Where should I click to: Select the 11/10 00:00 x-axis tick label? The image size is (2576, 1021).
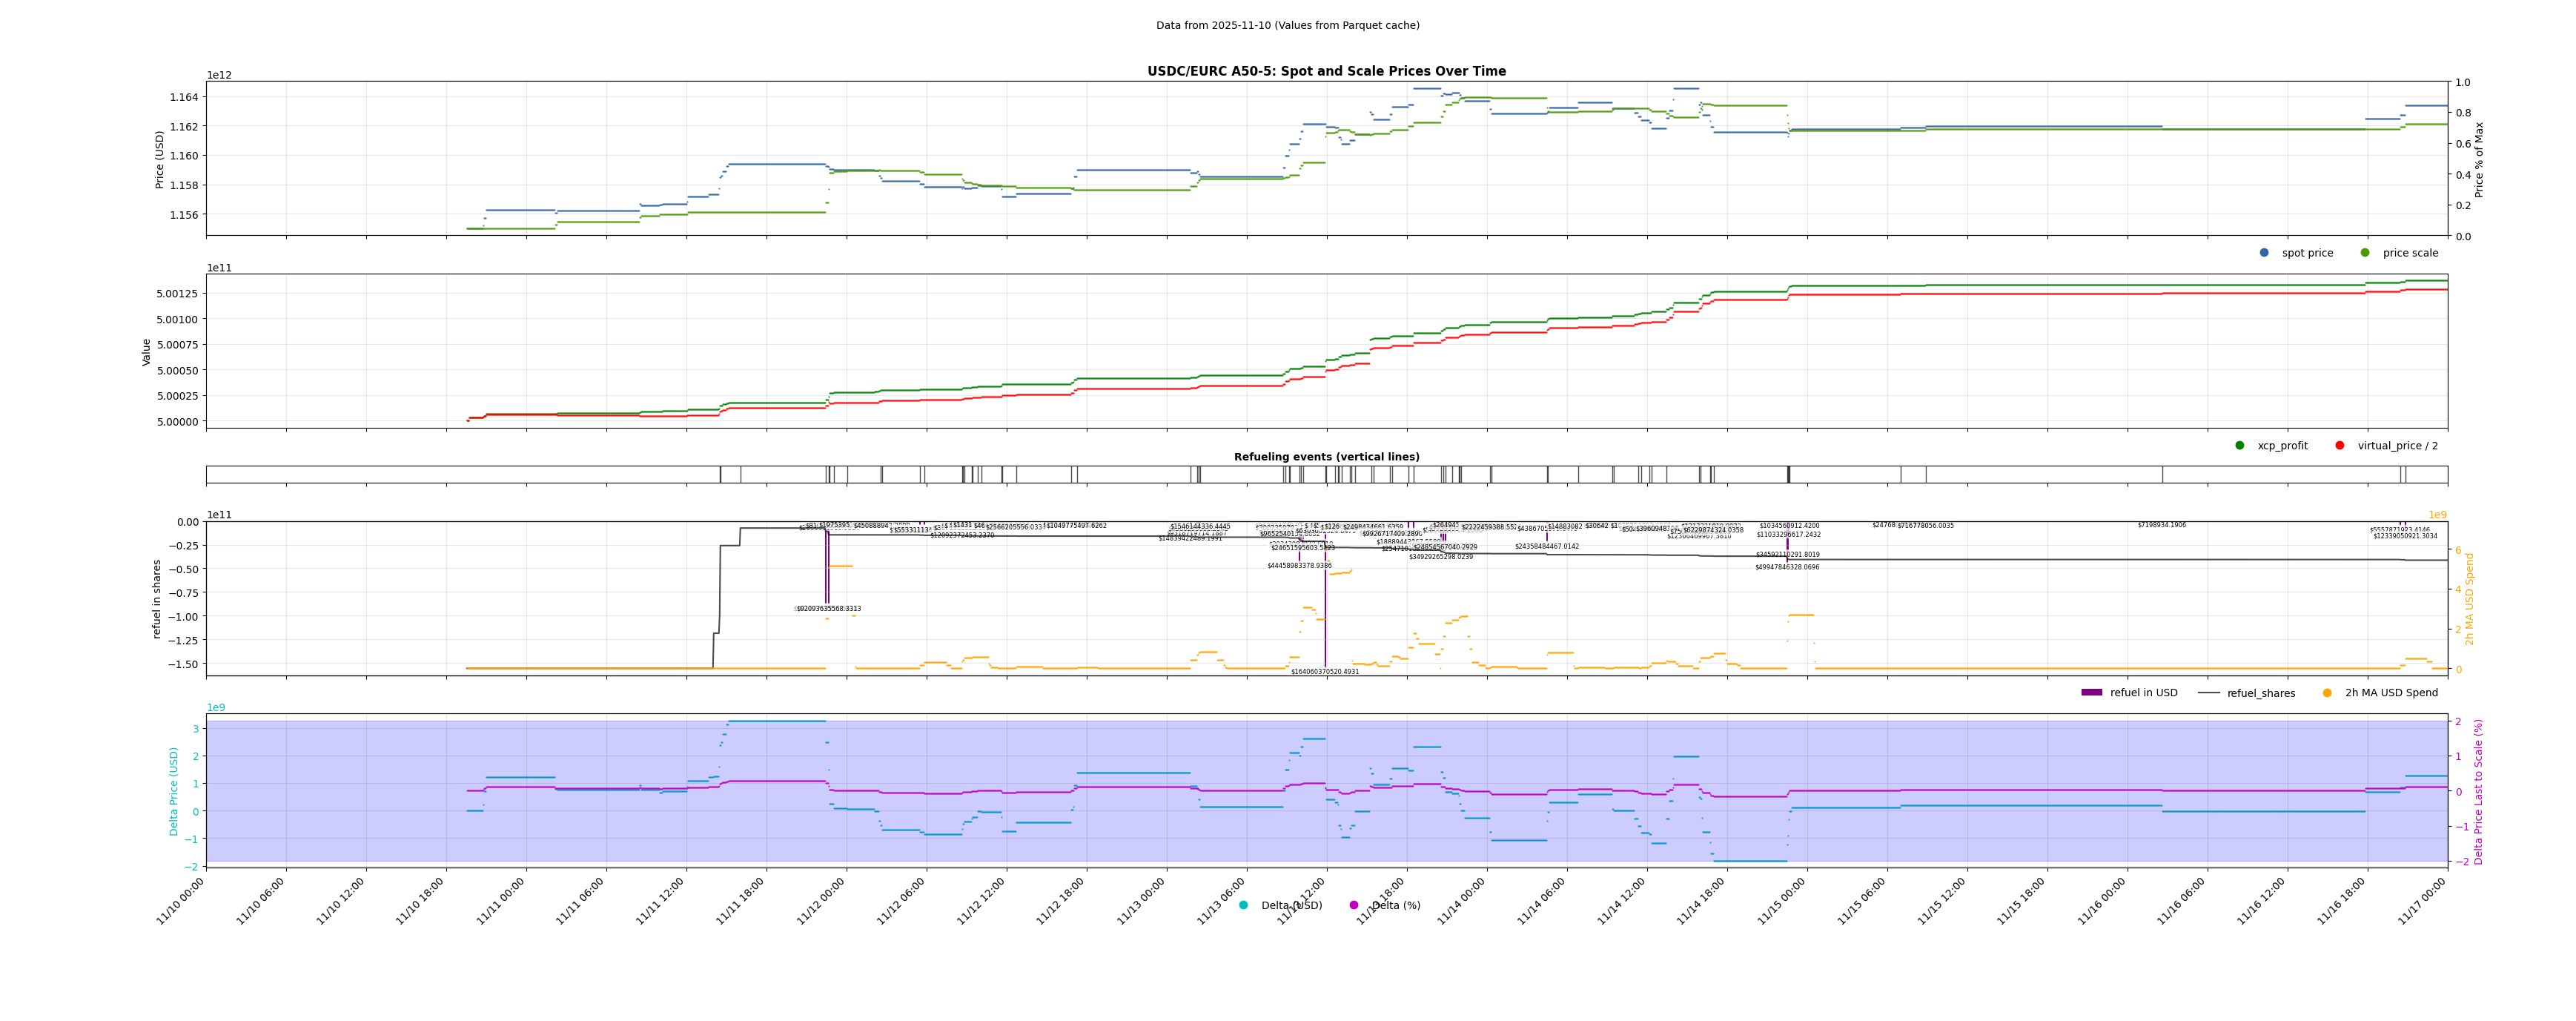[x=182, y=902]
